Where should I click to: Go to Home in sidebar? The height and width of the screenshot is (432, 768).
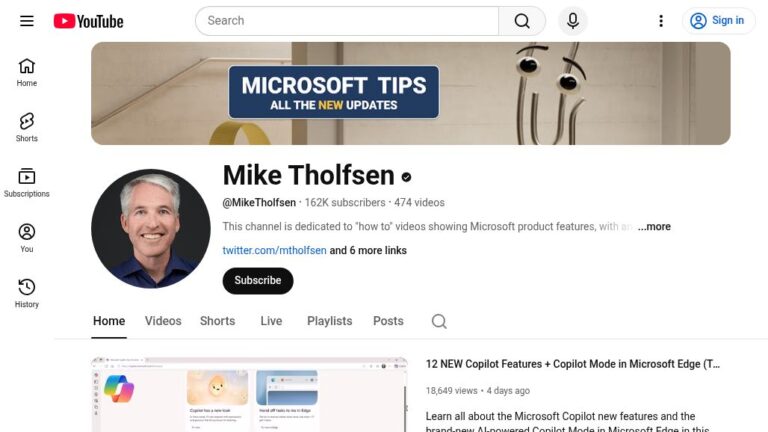coord(27,72)
